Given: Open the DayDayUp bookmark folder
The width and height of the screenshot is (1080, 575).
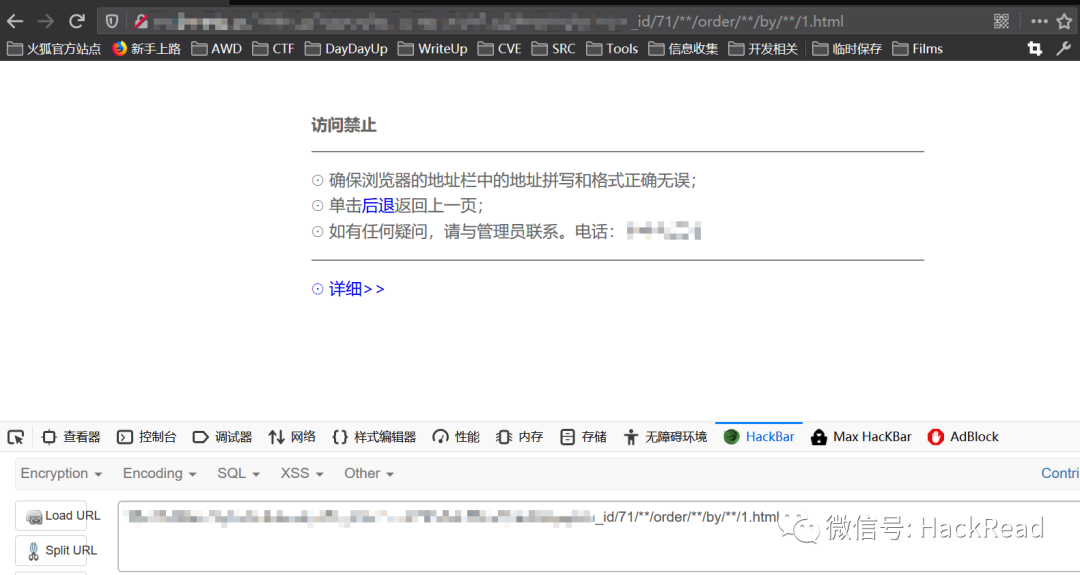Looking at the screenshot, I should (346, 49).
